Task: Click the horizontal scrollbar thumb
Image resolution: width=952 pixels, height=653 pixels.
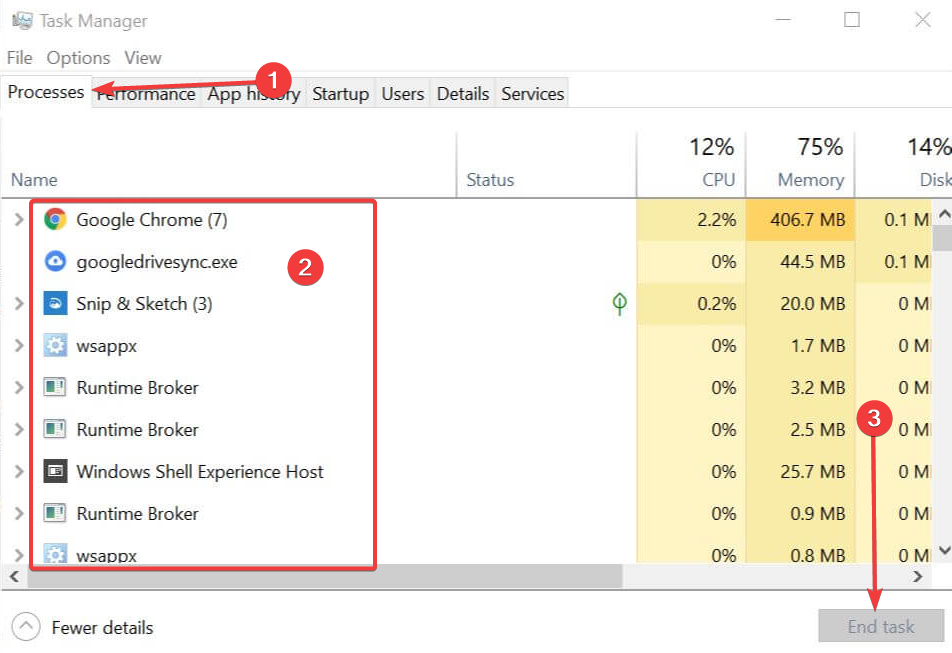Action: click(x=325, y=576)
